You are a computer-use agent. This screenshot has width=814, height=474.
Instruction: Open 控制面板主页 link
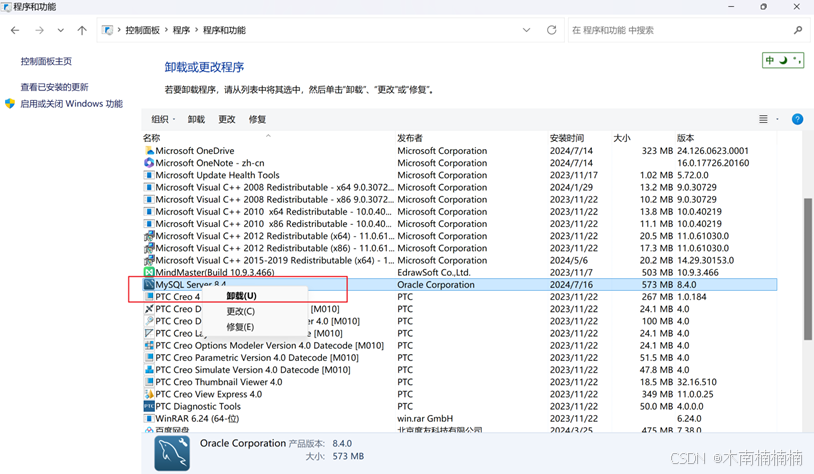[x=46, y=61]
